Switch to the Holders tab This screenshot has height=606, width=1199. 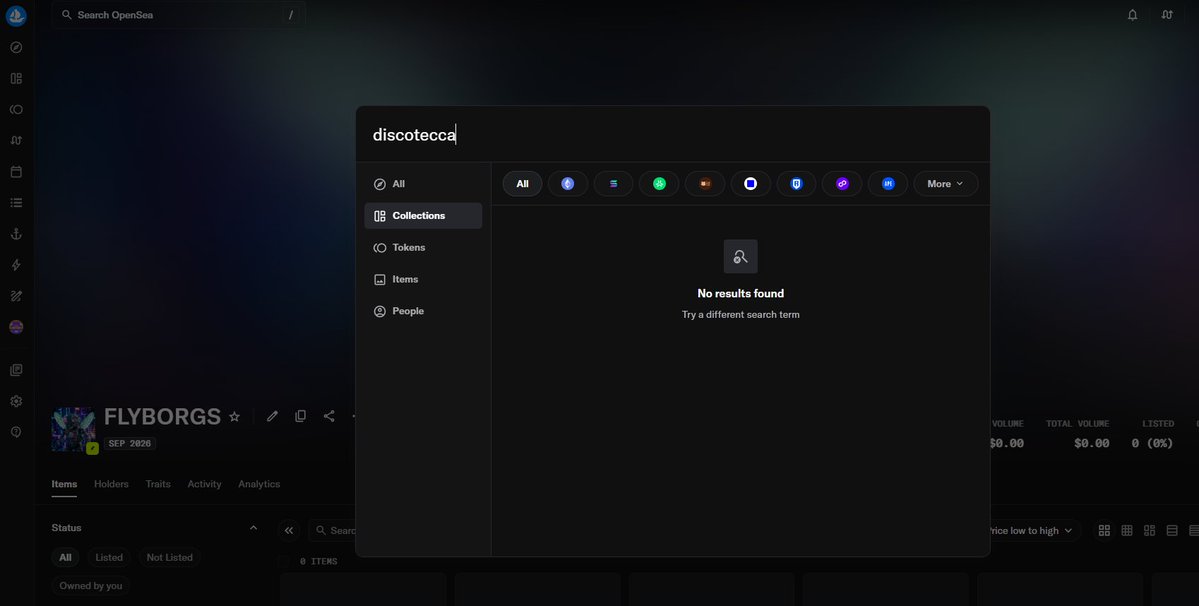[111, 484]
